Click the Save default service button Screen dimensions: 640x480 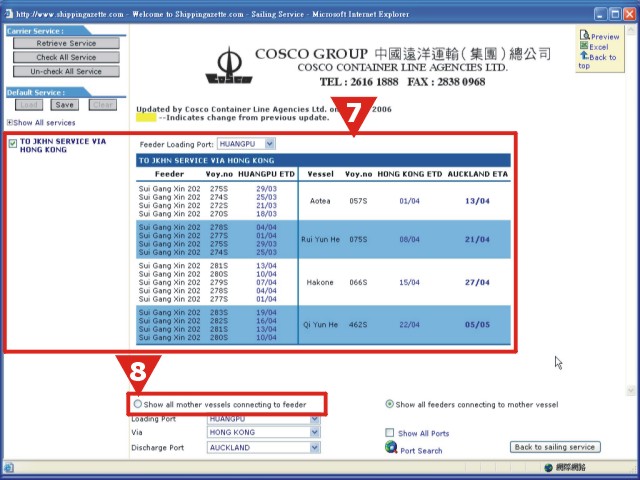[x=64, y=105]
